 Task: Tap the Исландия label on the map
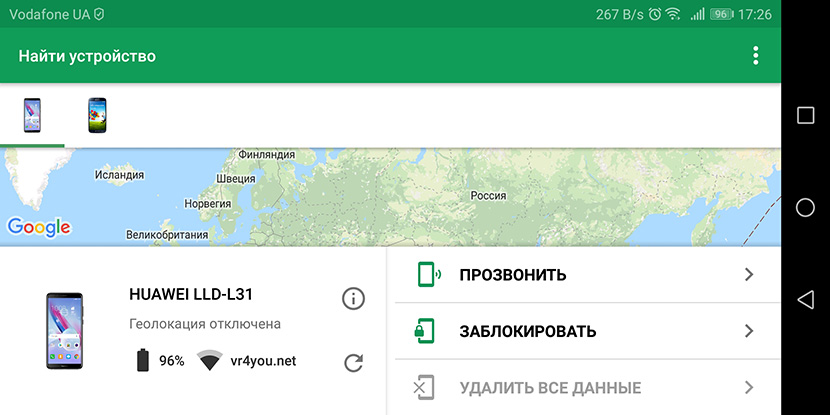pos(119,174)
